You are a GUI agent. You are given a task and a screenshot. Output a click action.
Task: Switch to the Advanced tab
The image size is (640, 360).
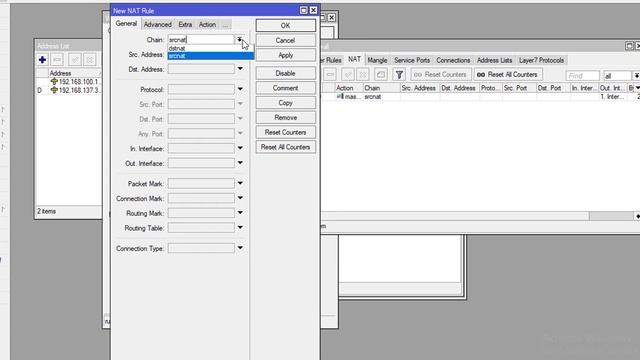coord(158,24)
